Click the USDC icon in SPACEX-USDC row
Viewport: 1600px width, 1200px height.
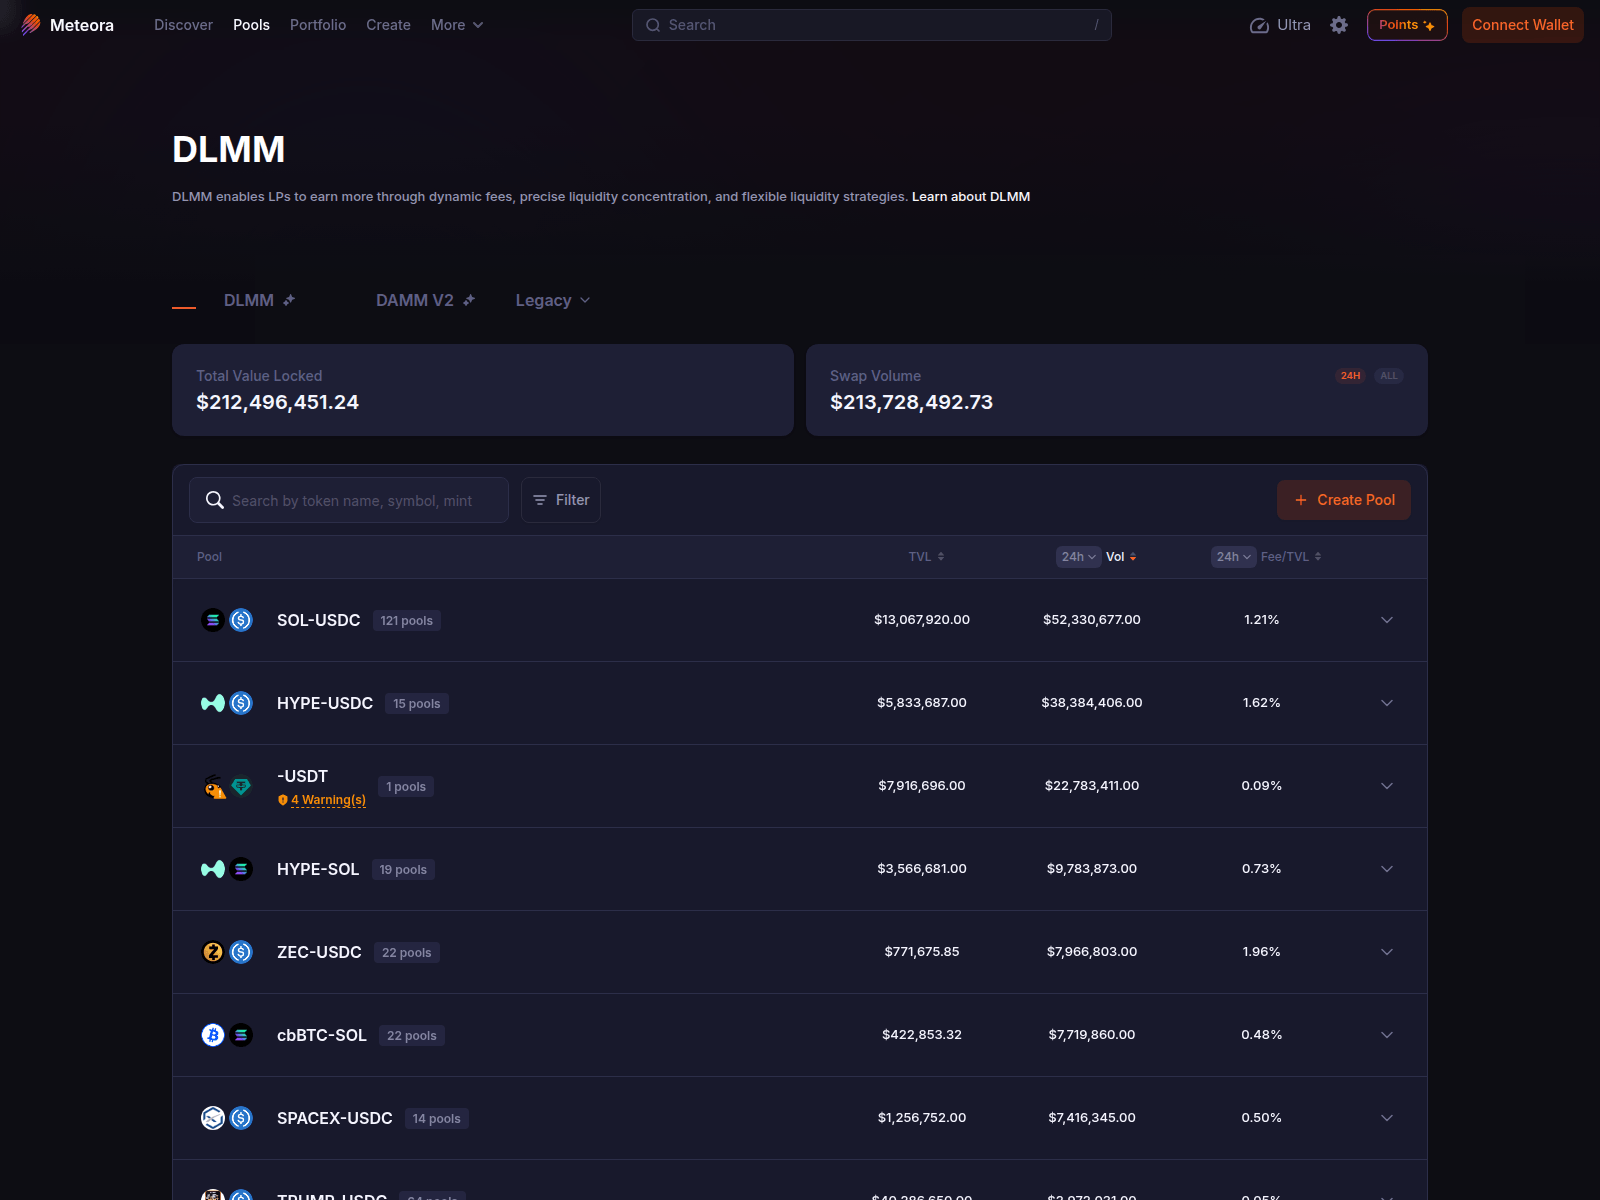pos(241,1118)
